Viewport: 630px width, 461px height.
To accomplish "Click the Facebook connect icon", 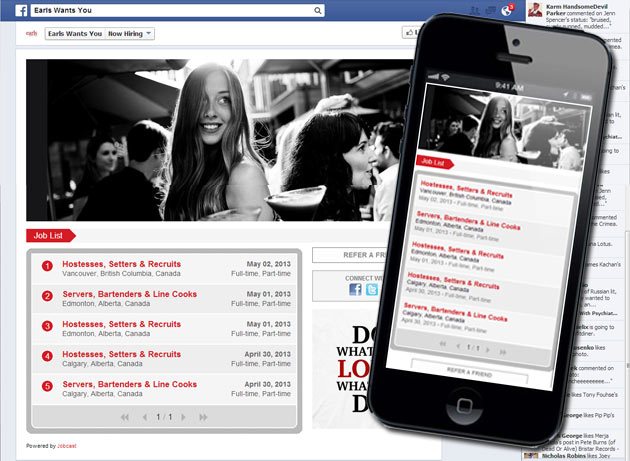I will pos(355,289).
